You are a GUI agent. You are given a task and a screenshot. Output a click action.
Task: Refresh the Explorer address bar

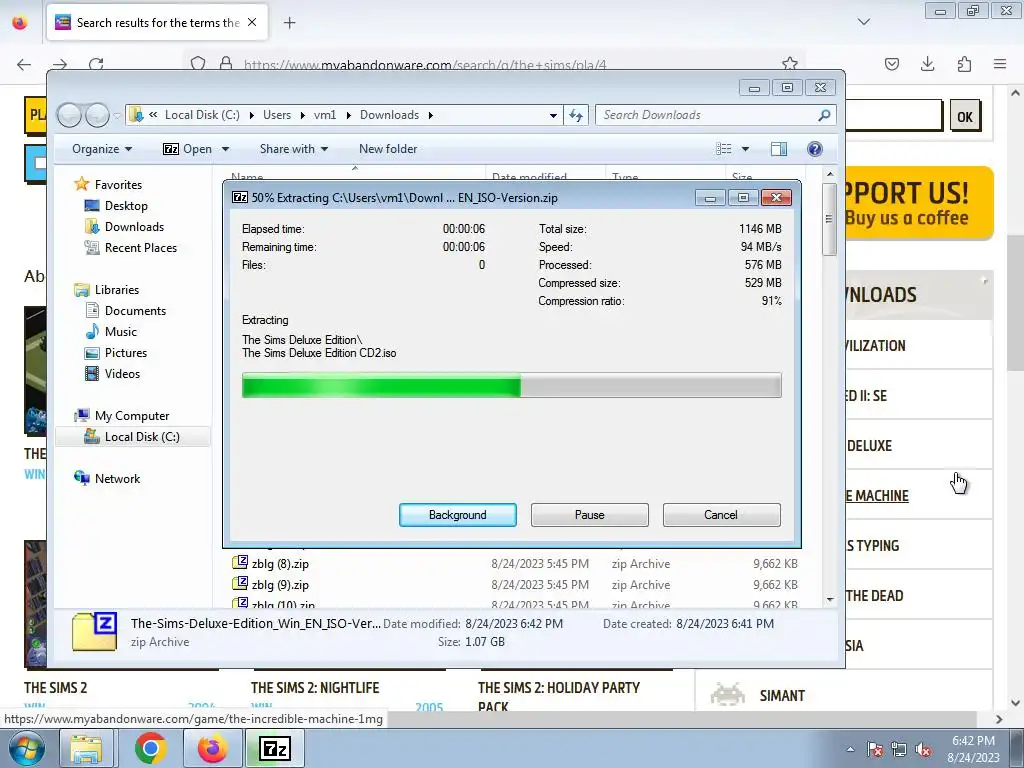[576, 115]
